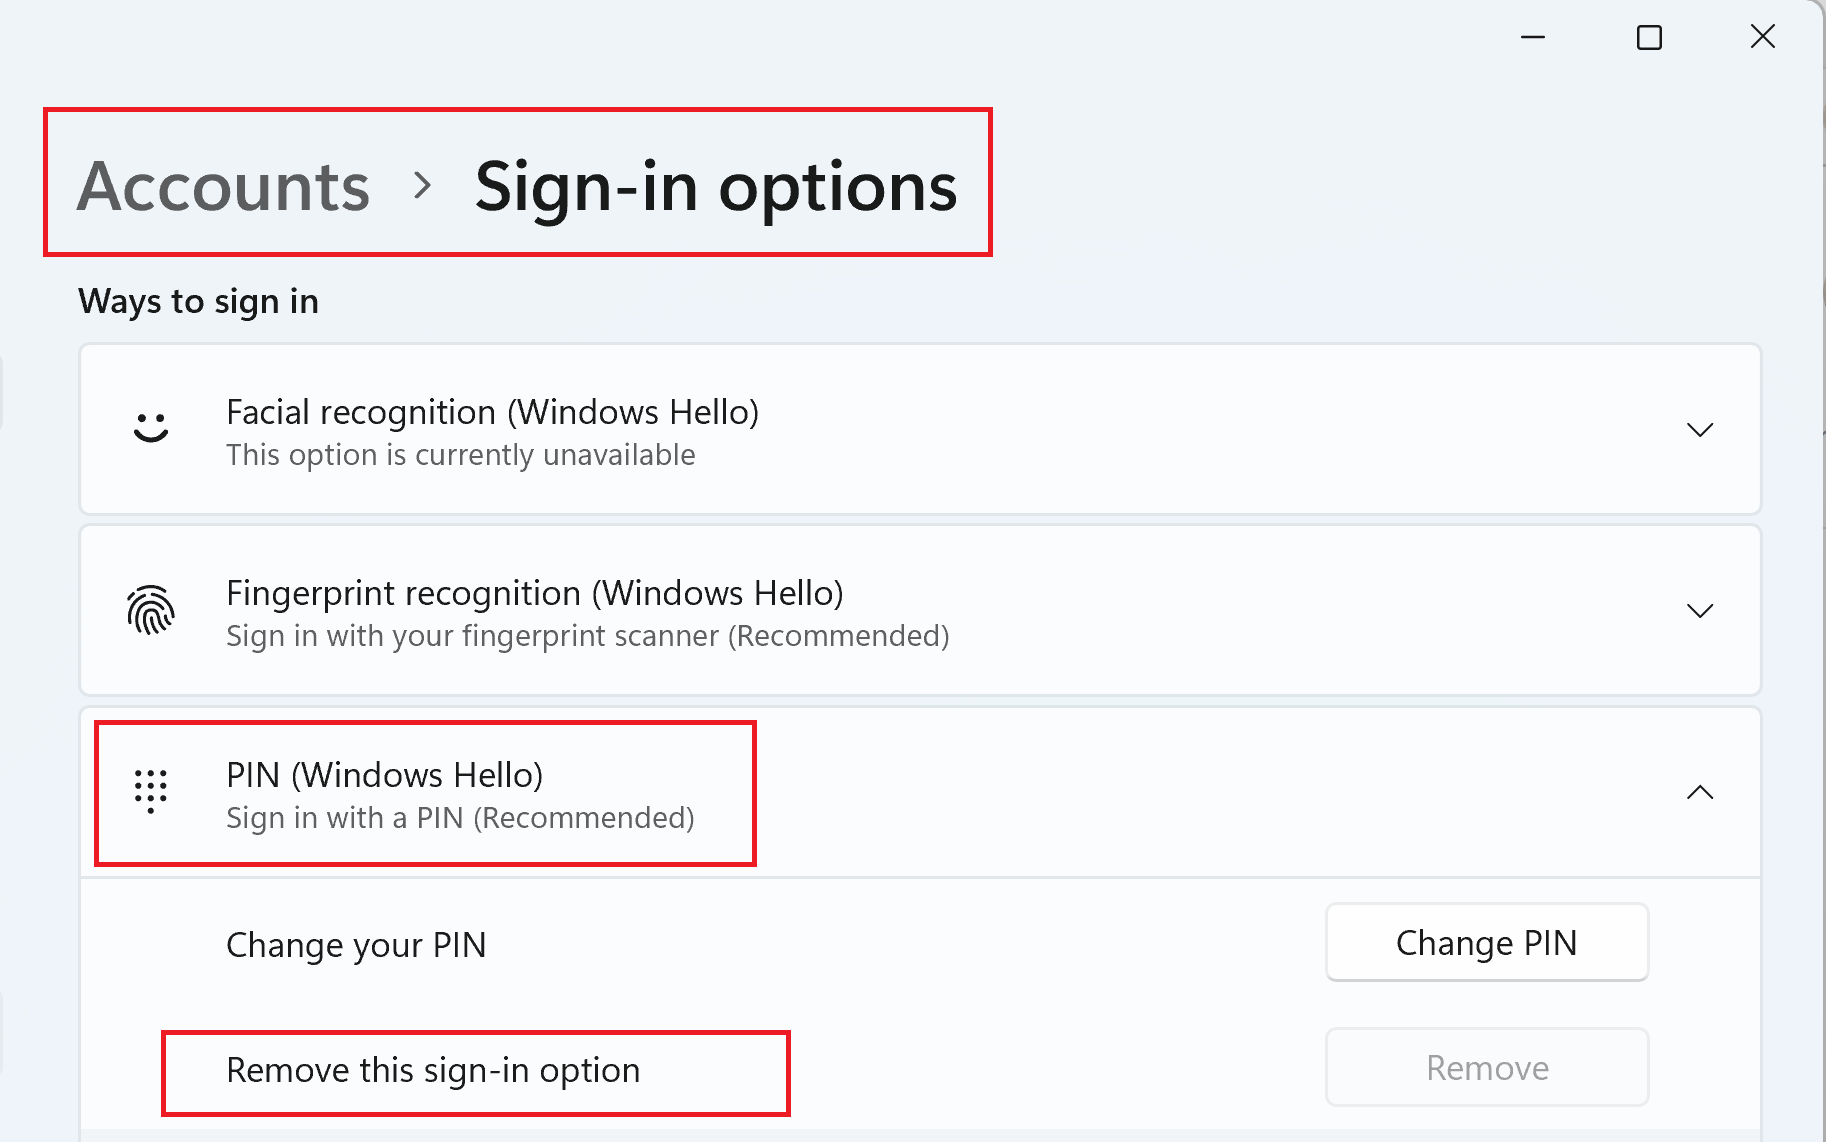The height and width of the screenshot is (1142, 1826).
Task: Minimize the Settings window
Action: tap(1533, 38)
